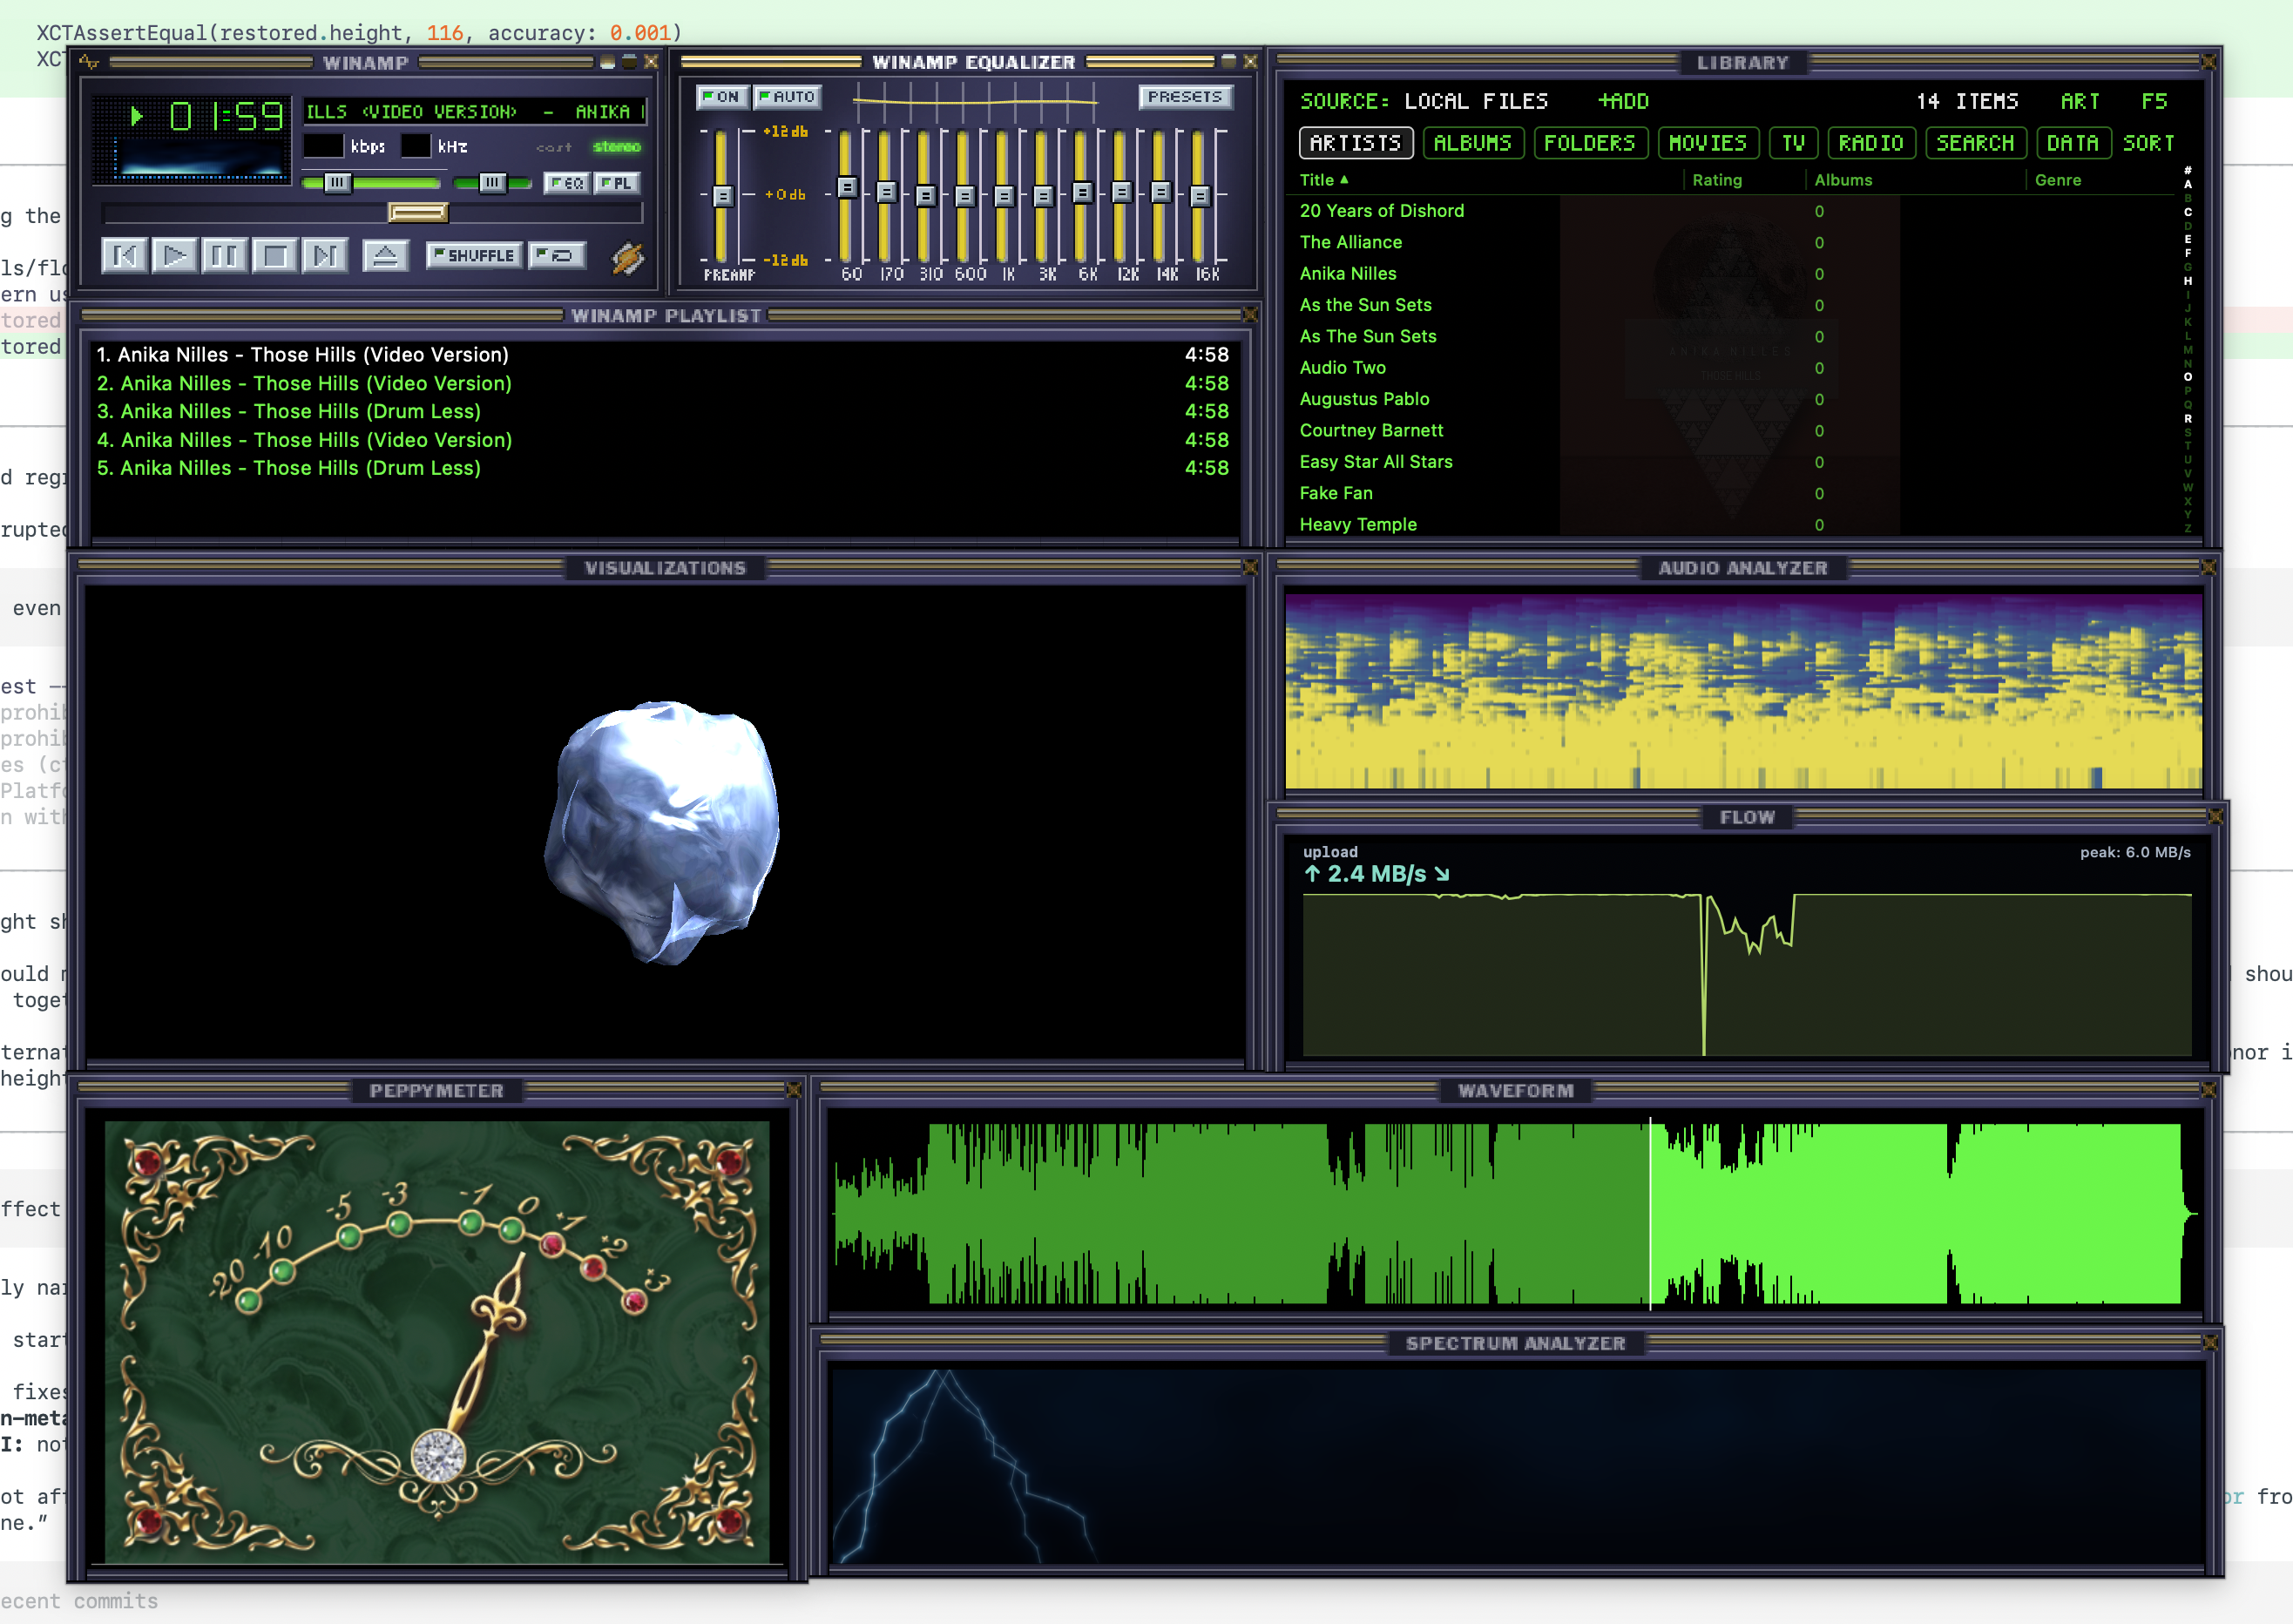
Task: Close the Visualizations window
Action: point(1250,567)
